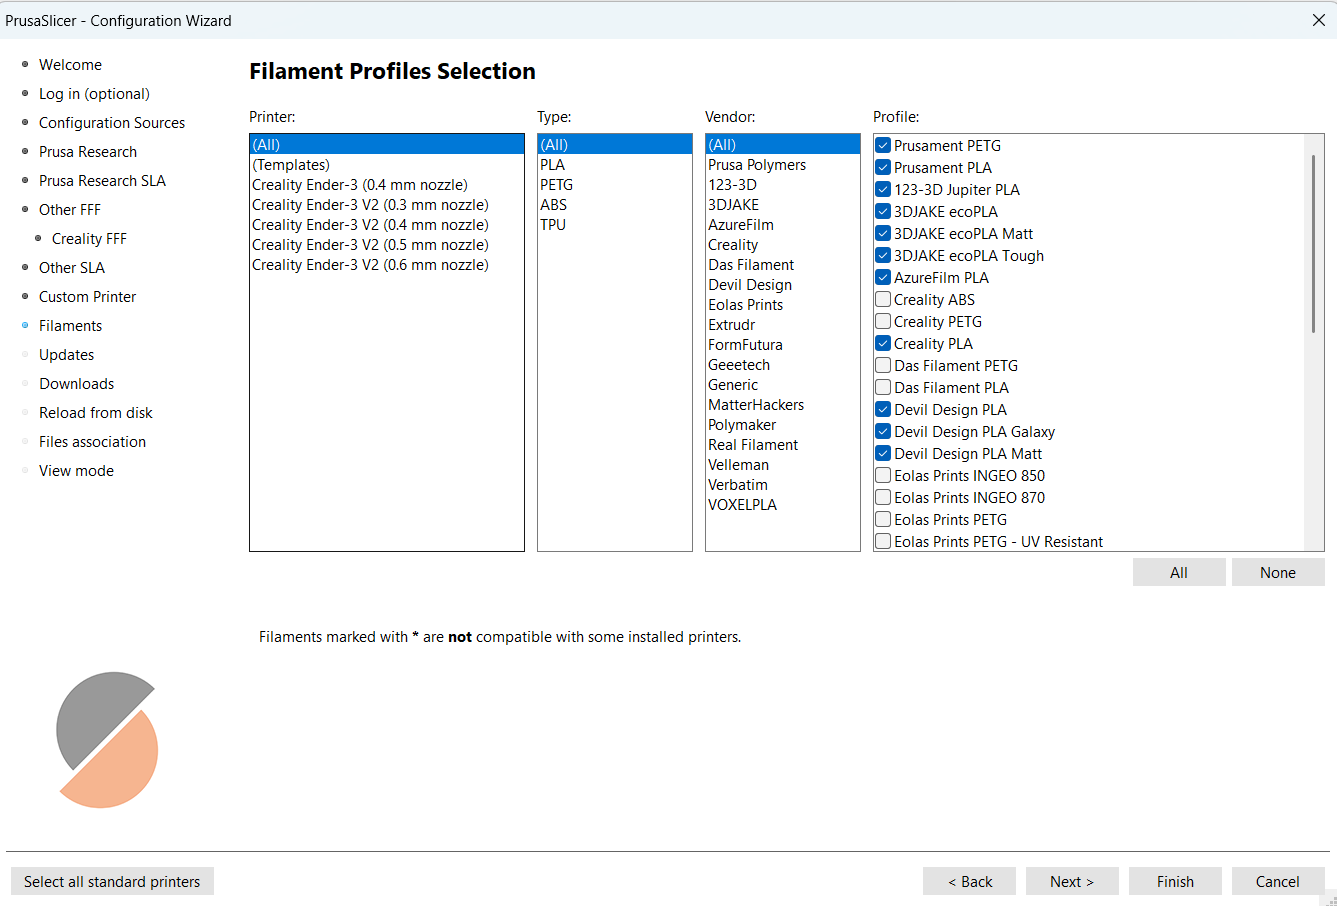Filter vendor list by Polymaker
The width and height of the screenshot is (1337, 906).
pos(742,425)
